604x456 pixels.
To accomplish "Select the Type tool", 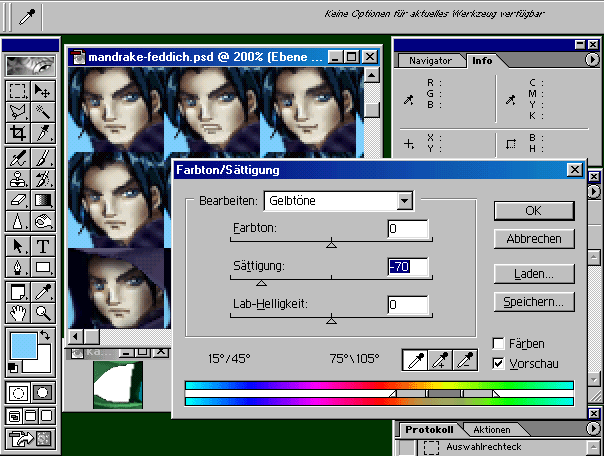I will pos(42,246).
